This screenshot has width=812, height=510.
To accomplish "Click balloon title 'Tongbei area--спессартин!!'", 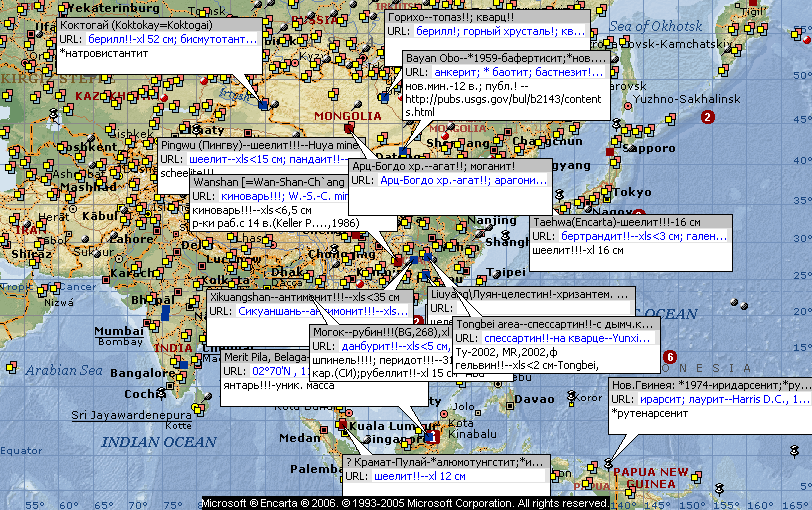I will 555,324.
